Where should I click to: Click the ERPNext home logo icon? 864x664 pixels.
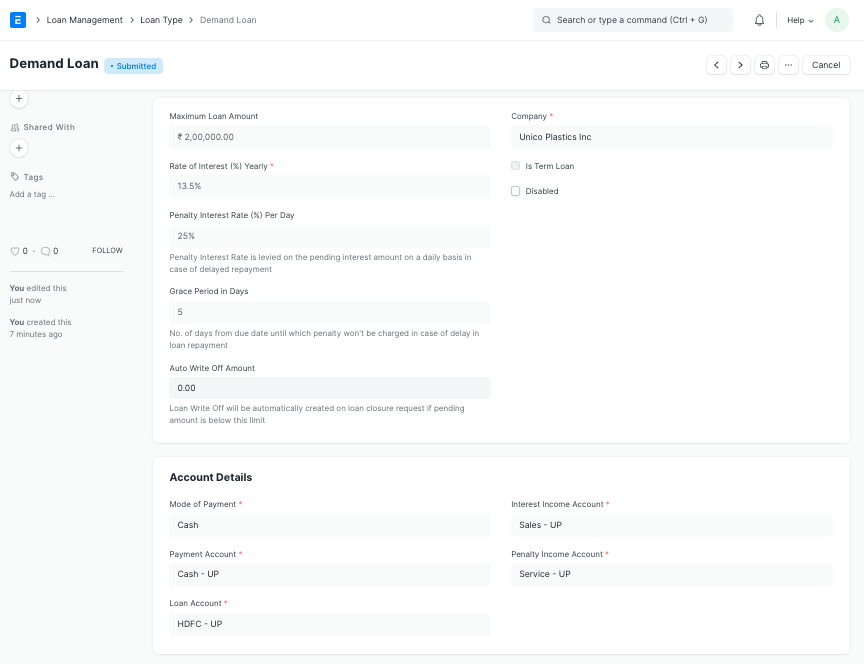pos(18,20)
